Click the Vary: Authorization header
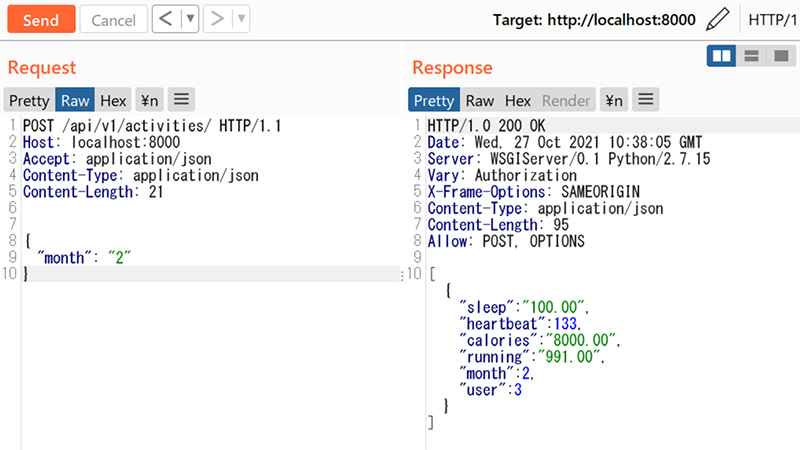Image resolution: width=800 pixels, height=450 pixels. point(502,175)
